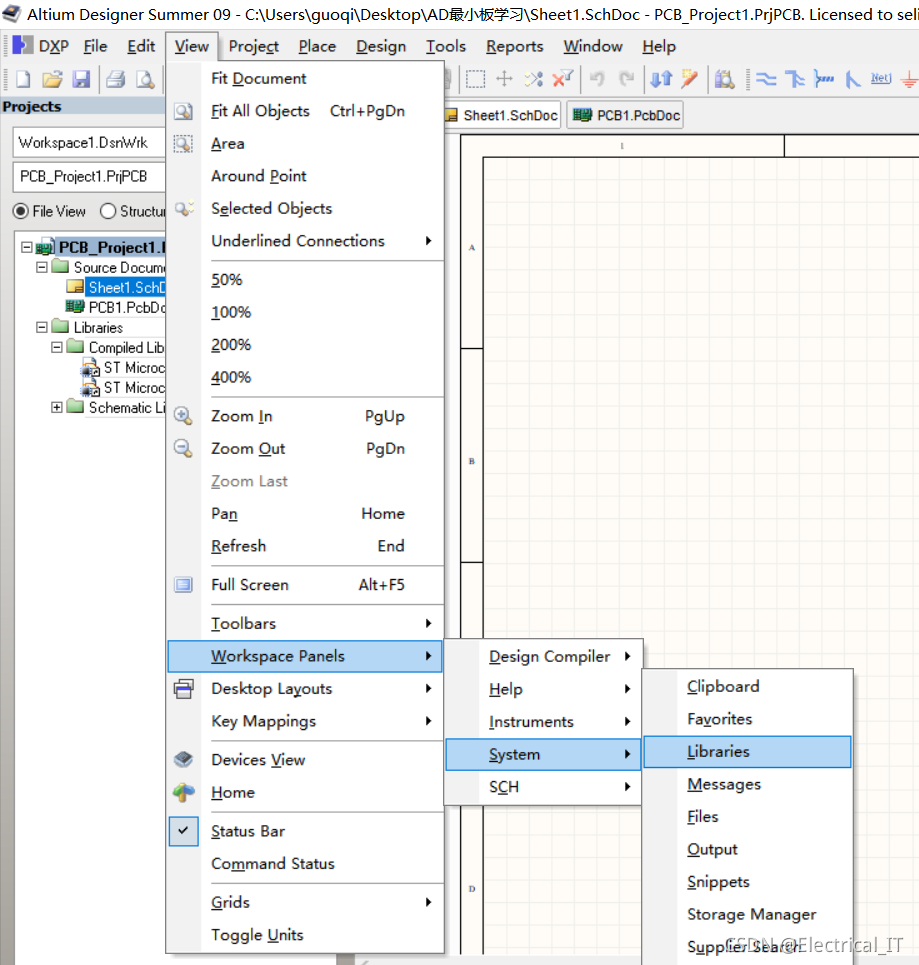The image size is (919, 965).
Task: Open the Instruments submenu
Action: pyautogui.click(x=544, y=722)
